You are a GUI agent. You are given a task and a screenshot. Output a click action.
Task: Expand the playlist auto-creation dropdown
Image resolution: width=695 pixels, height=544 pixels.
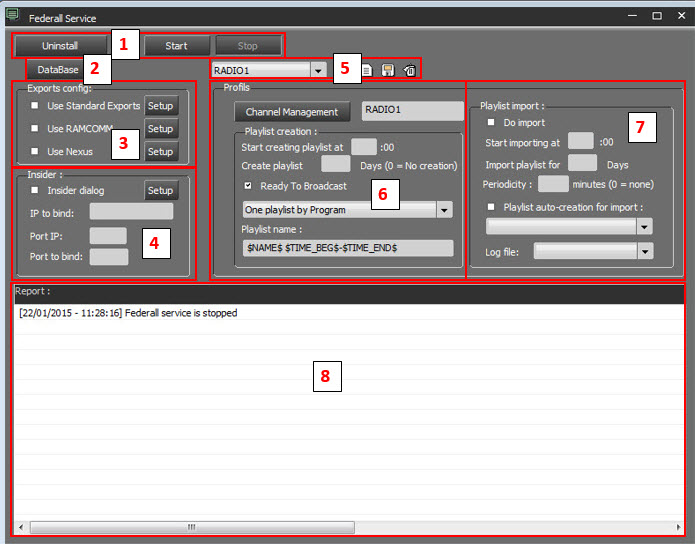pos(644,227)
